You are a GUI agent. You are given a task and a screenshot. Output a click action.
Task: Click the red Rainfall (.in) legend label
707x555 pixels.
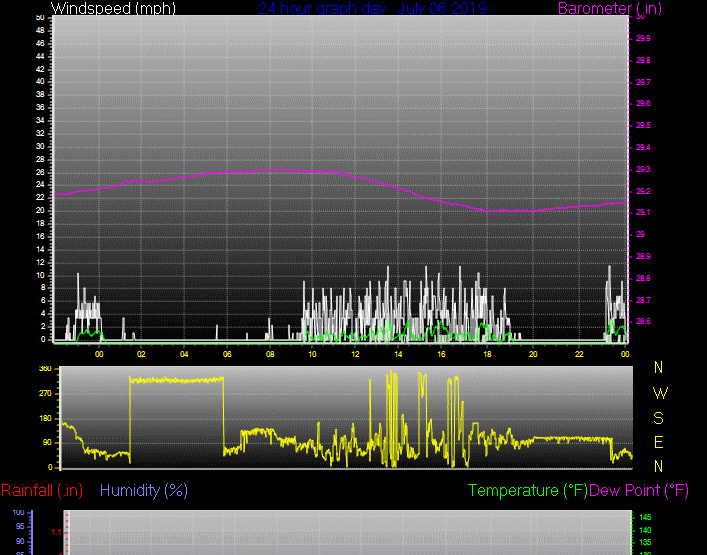point(42,490)
